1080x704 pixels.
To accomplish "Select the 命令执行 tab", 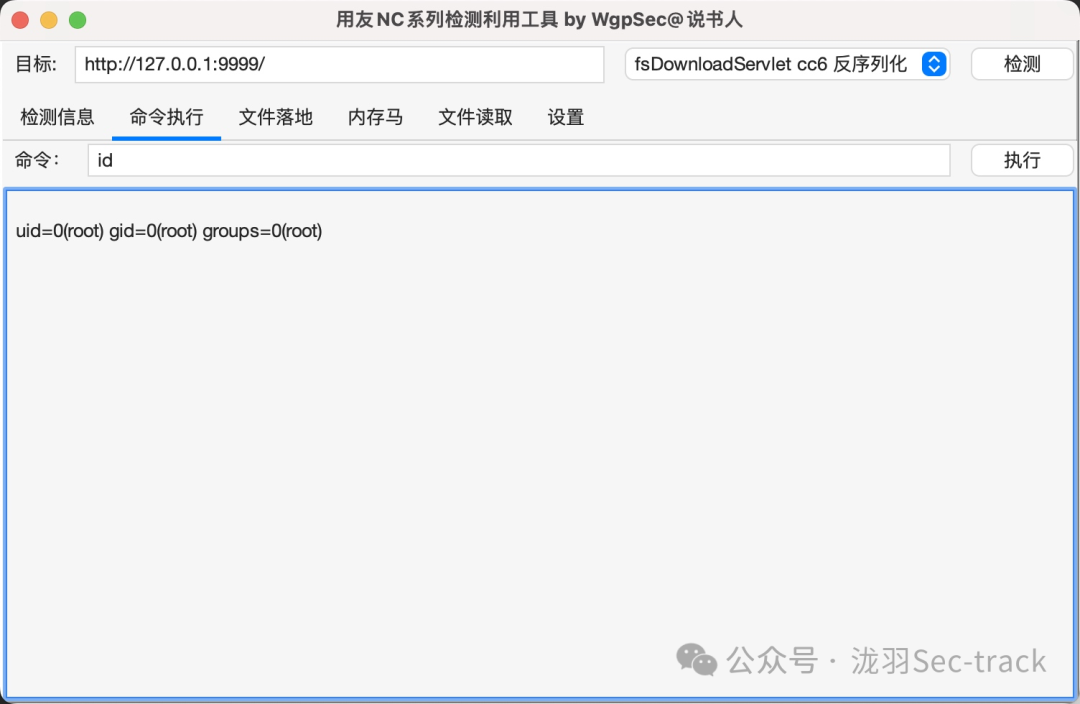I will pos(166,117).
